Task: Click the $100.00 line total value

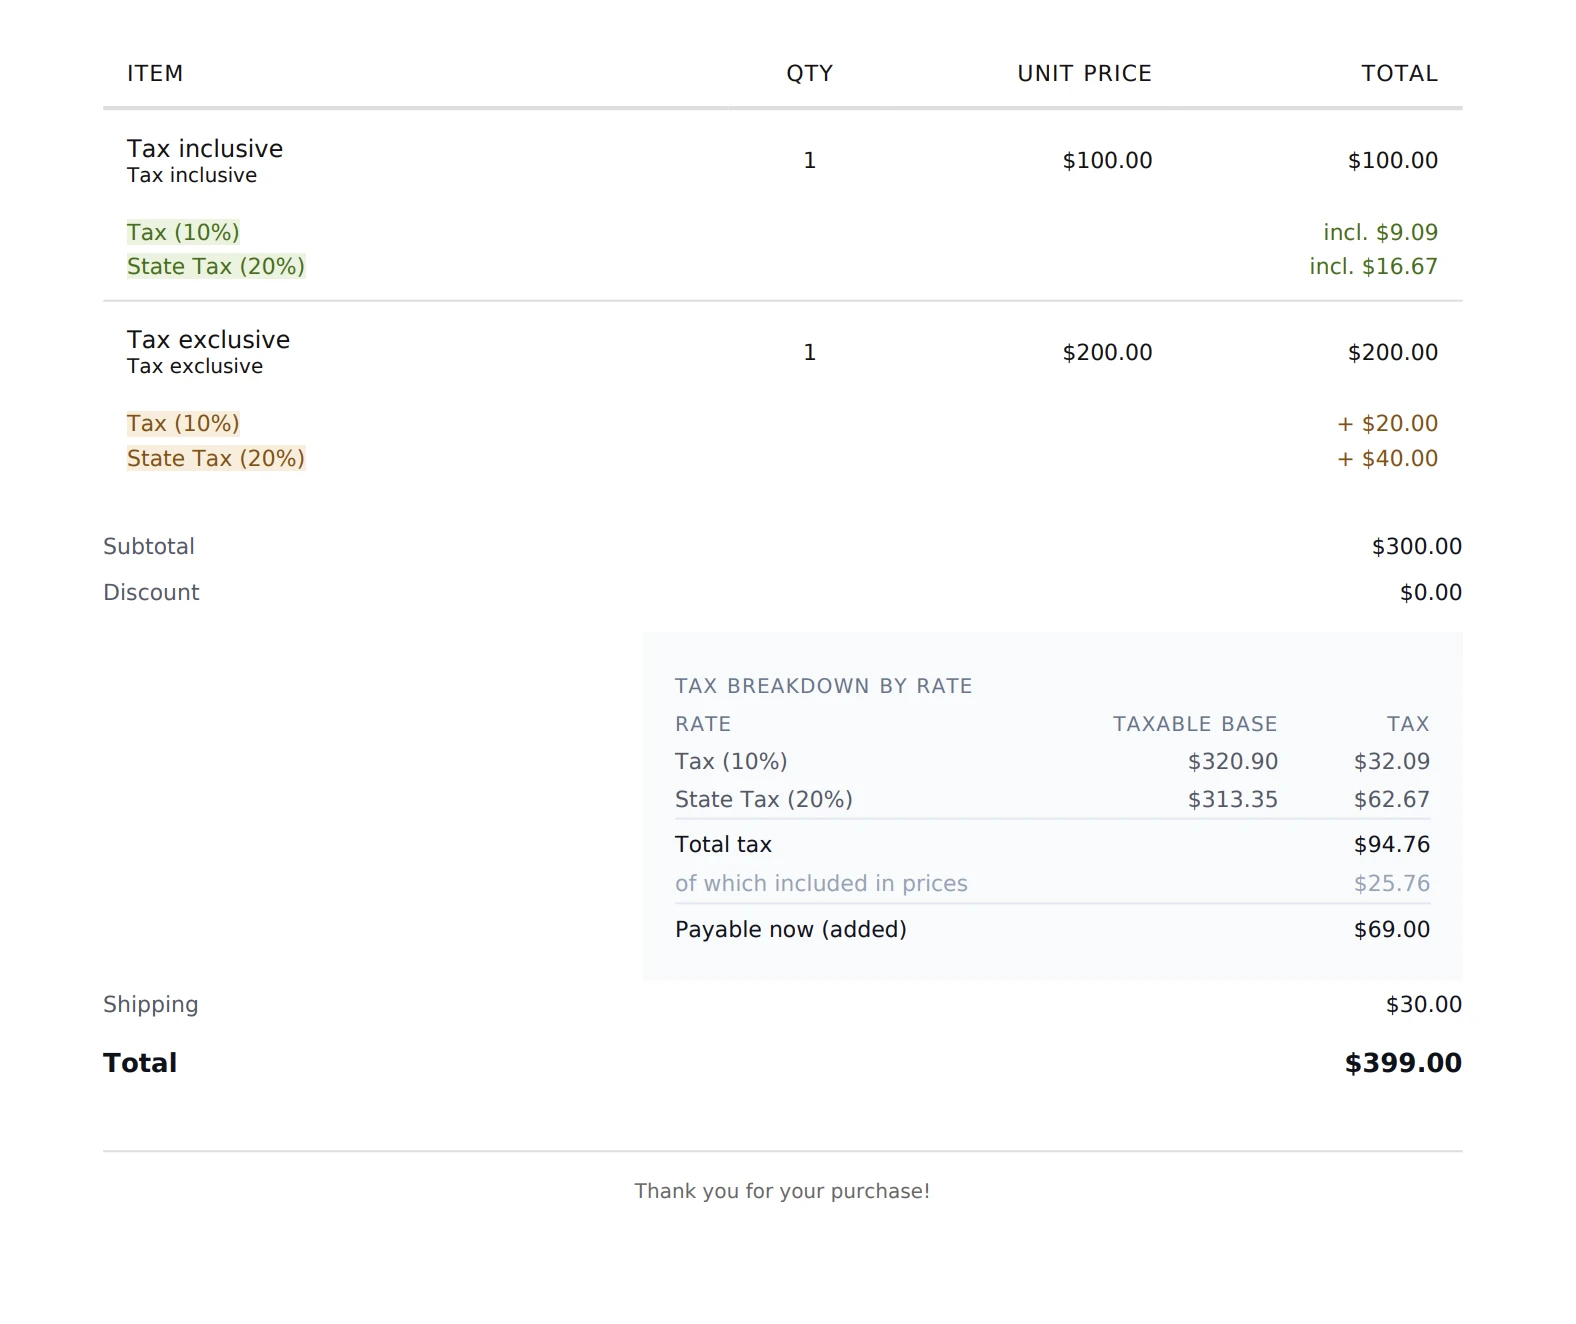Action: click(x=1392, y=160)
